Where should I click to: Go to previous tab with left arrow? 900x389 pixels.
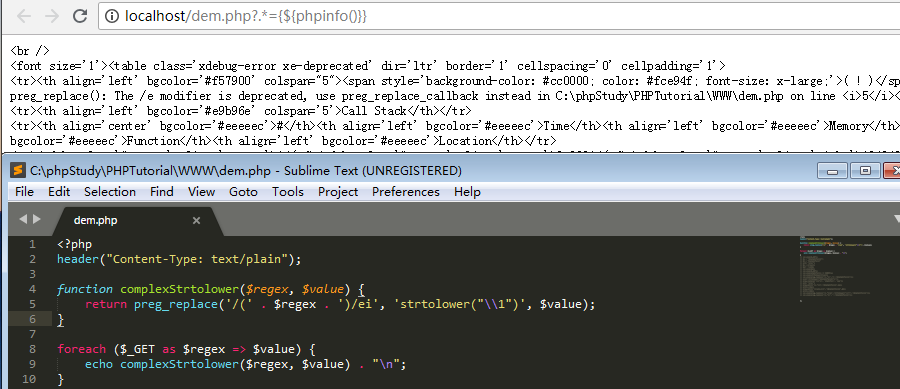(23, 219)
